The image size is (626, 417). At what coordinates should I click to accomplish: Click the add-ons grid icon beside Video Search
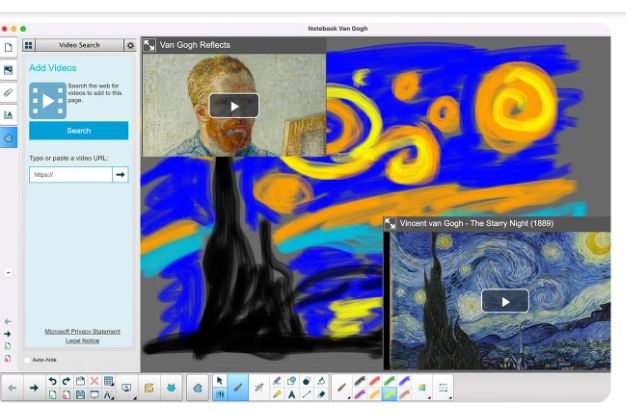[x=29, y=45]
